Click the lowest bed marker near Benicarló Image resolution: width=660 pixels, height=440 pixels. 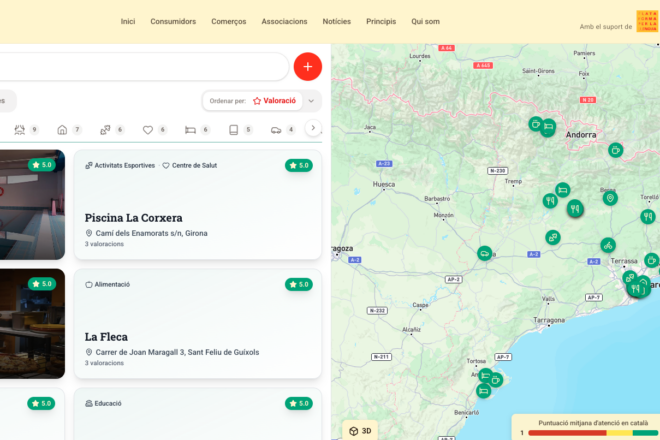click(x=484, y=391)
